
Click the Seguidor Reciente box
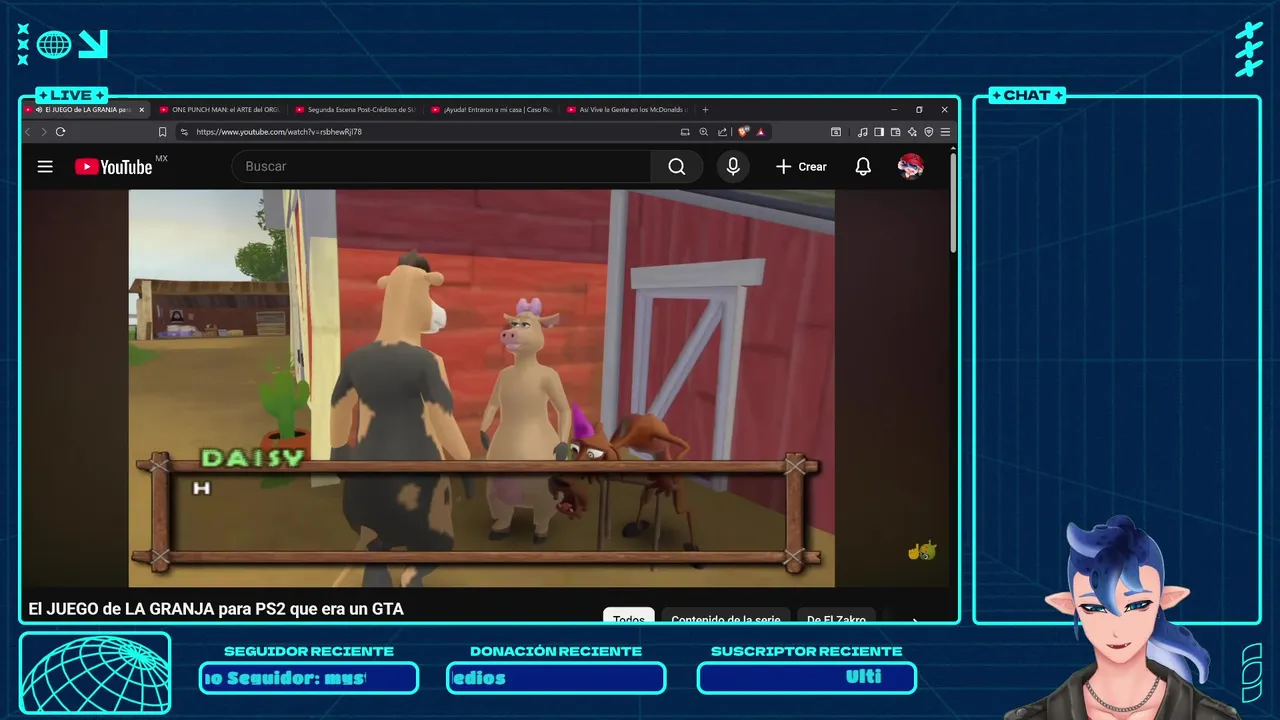(x=309, y=678)
